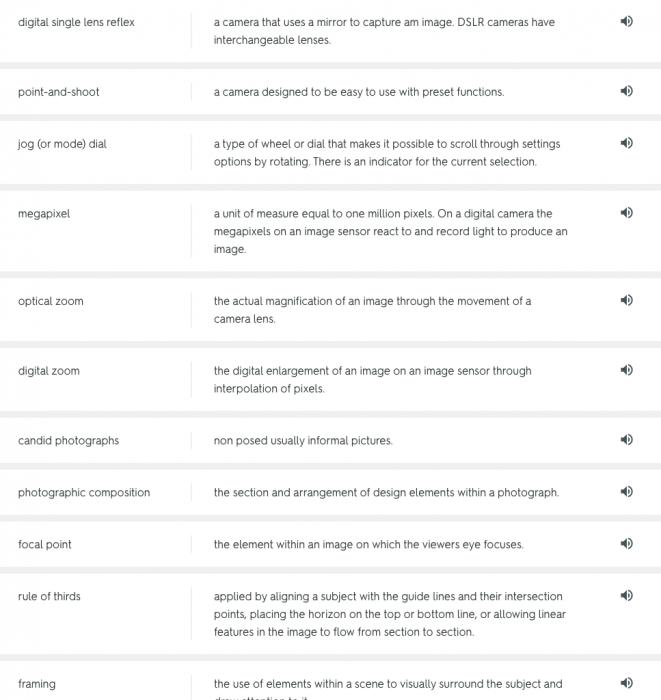
Task: Play audio for rule of thirds
Action: click(x=626, y=597)
